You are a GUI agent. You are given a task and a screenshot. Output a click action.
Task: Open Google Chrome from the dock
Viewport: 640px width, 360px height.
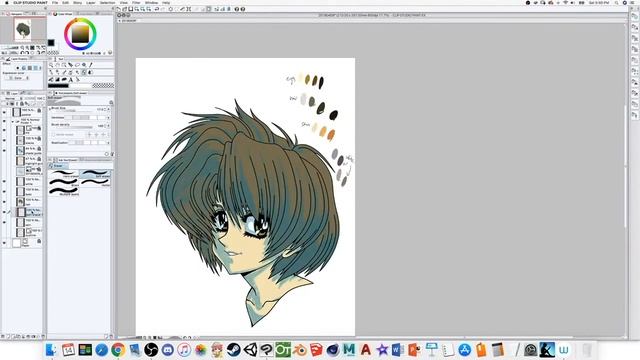point(118,350)
